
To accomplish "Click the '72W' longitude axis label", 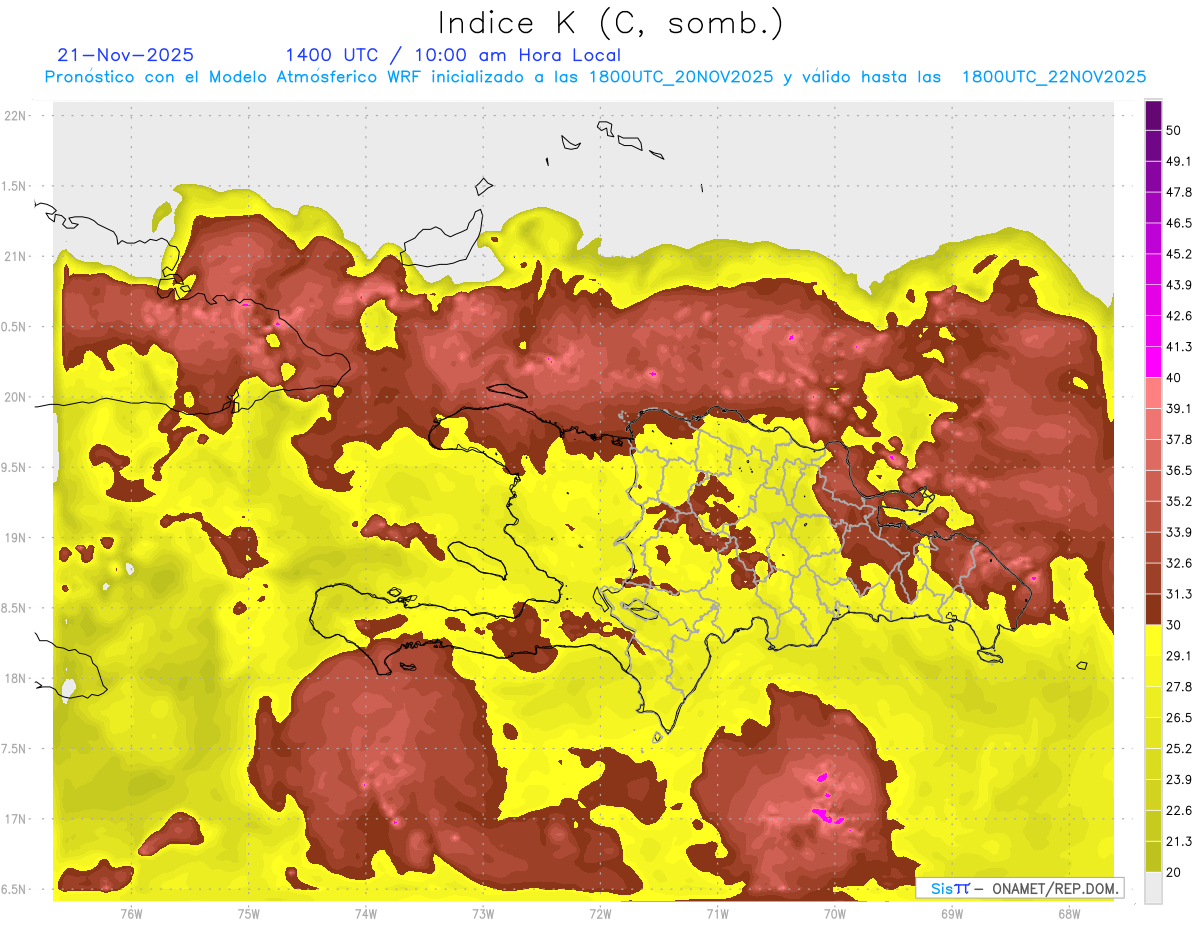I will coord(600,914).
